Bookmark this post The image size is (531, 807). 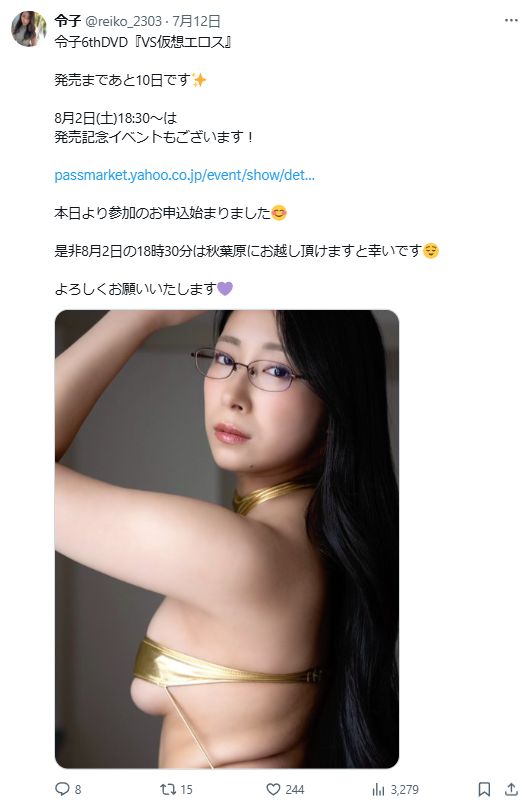(484, 789)
